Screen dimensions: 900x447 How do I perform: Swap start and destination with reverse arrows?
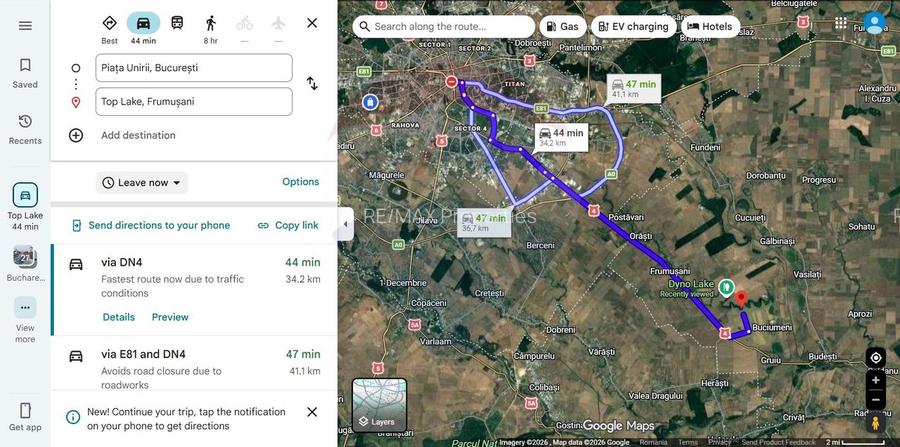click(x=312, y=84)
